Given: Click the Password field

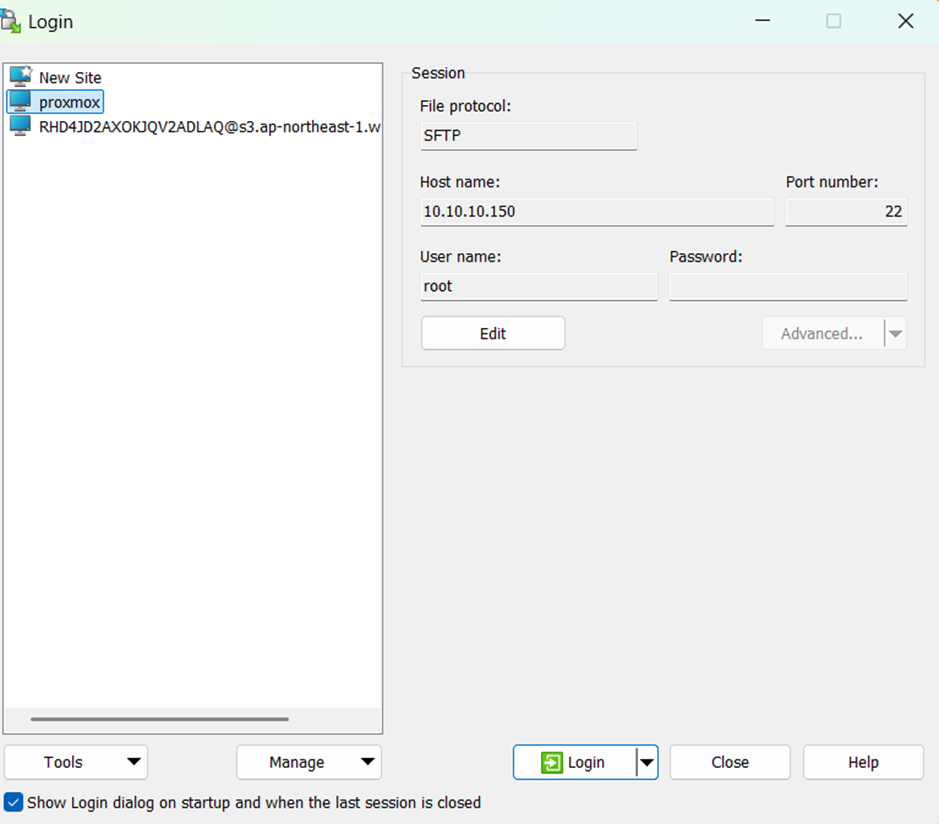Looking at the screenshot, I should (x=788, y=286).
